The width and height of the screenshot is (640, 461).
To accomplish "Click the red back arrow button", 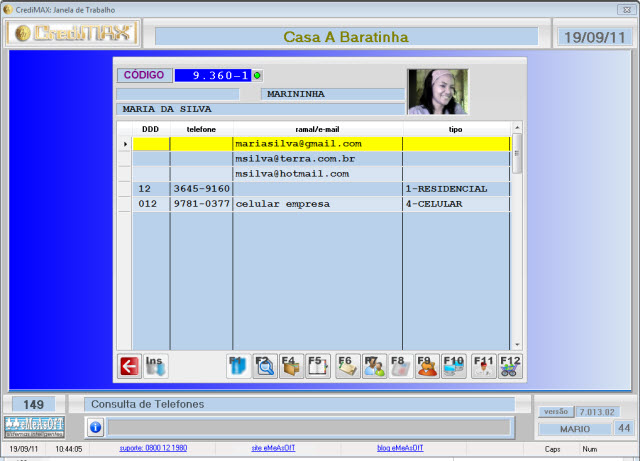I will (x=129, y=366).
